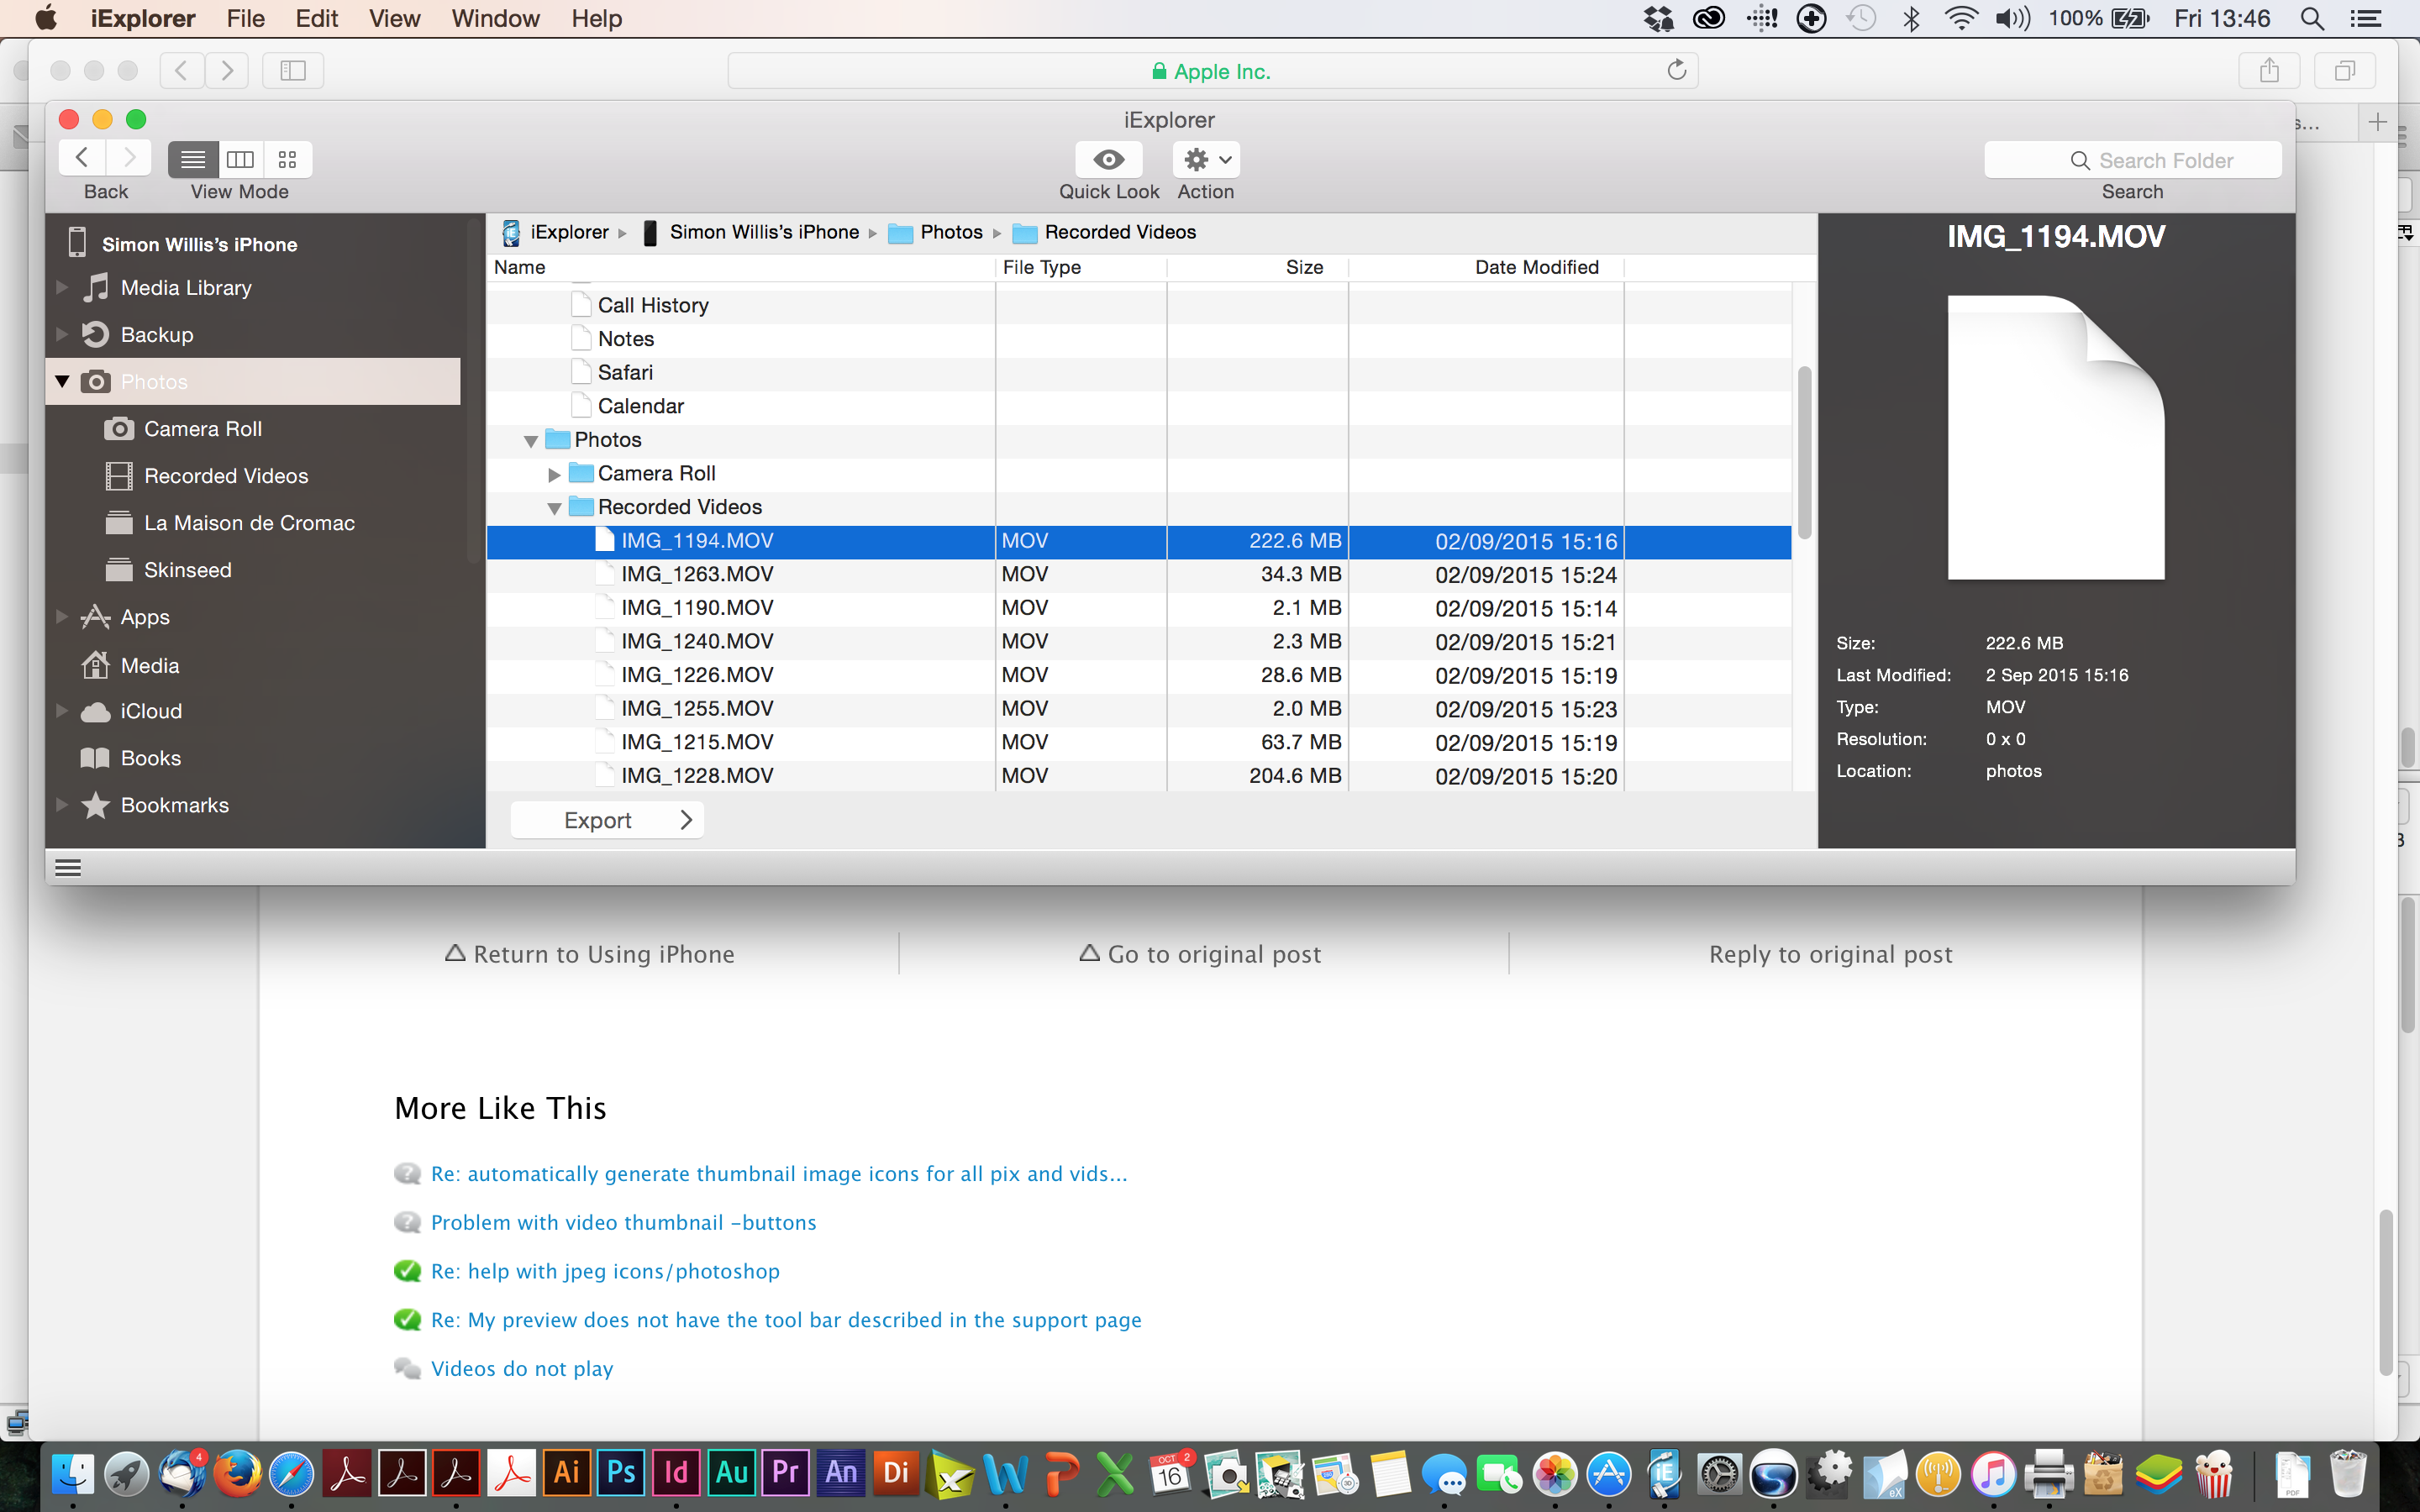Open the File menu
The height and width of the screenshot is (1512, 2420).
pos(245,18)
